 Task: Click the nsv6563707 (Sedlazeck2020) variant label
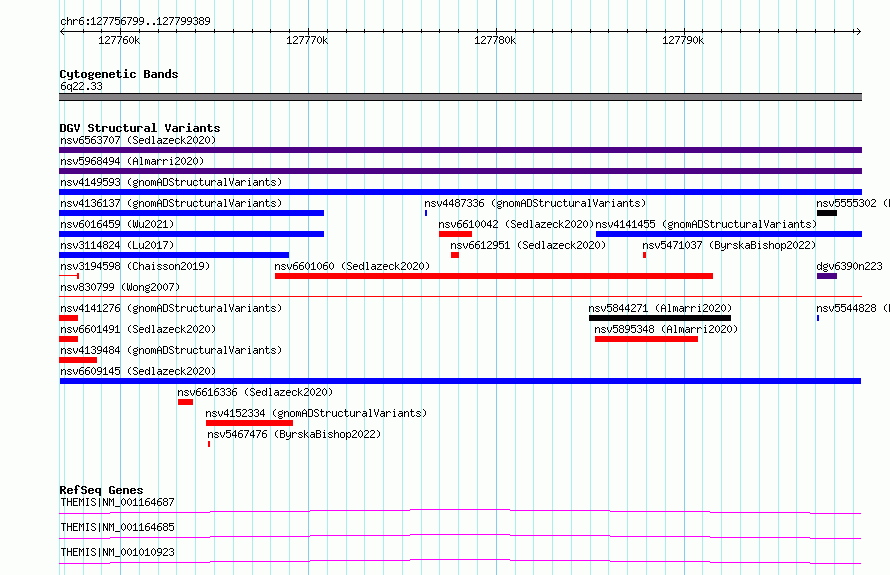138,140
